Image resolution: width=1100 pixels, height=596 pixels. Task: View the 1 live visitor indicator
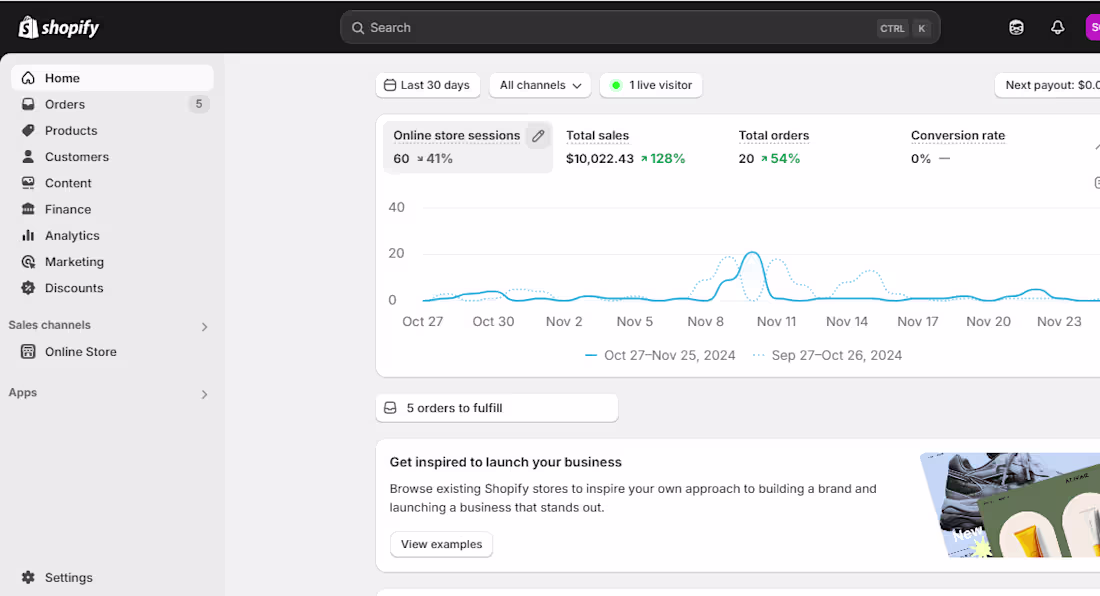pyautogui.click(x=651, y=85)
